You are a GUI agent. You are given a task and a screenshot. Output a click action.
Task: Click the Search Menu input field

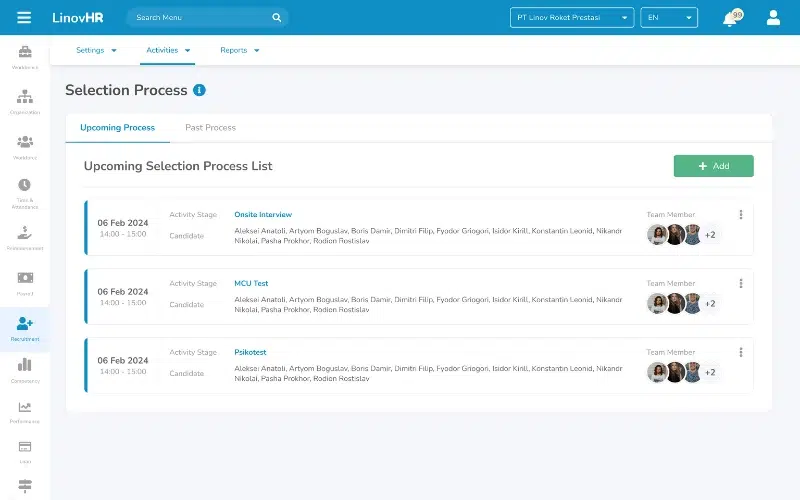tap(200, 17)
